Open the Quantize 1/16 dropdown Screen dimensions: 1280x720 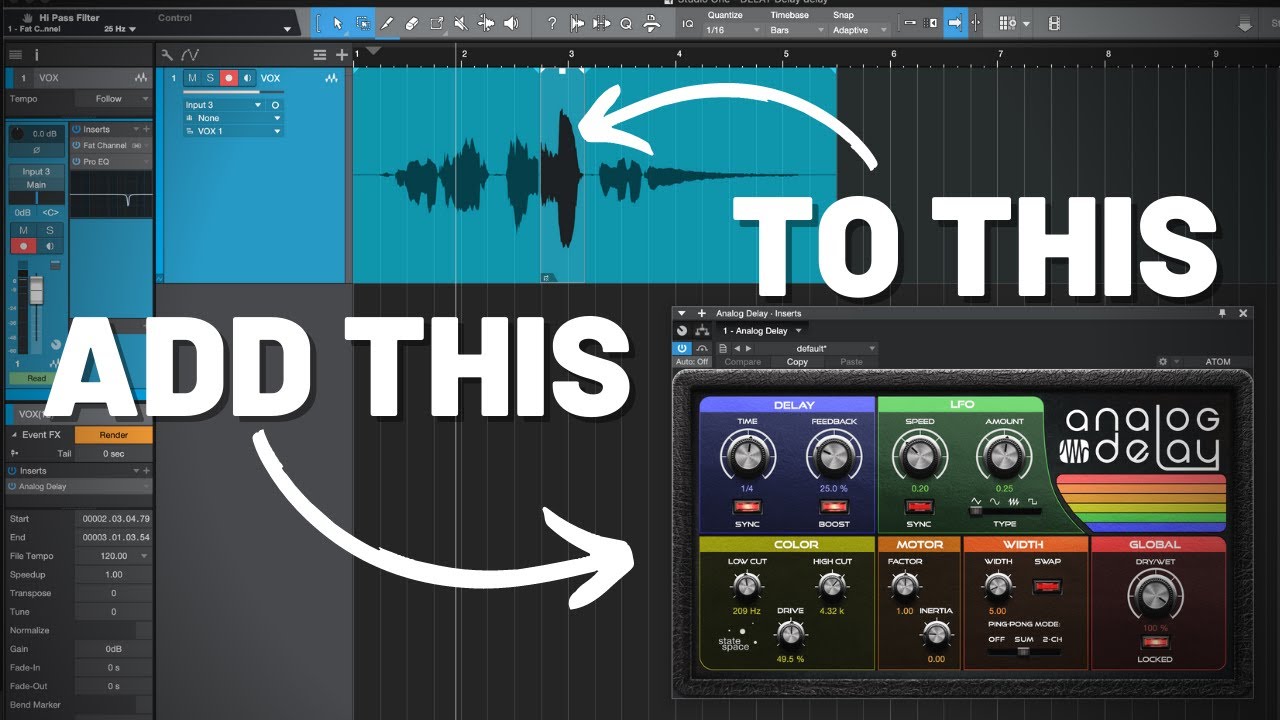tap(735, 30)
